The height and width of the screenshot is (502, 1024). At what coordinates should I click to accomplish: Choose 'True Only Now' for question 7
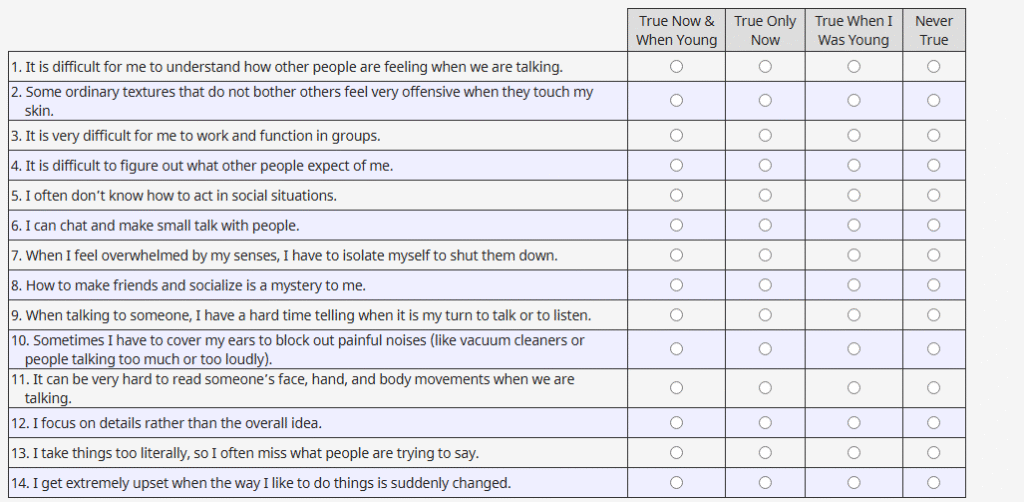tap(765, 255)
